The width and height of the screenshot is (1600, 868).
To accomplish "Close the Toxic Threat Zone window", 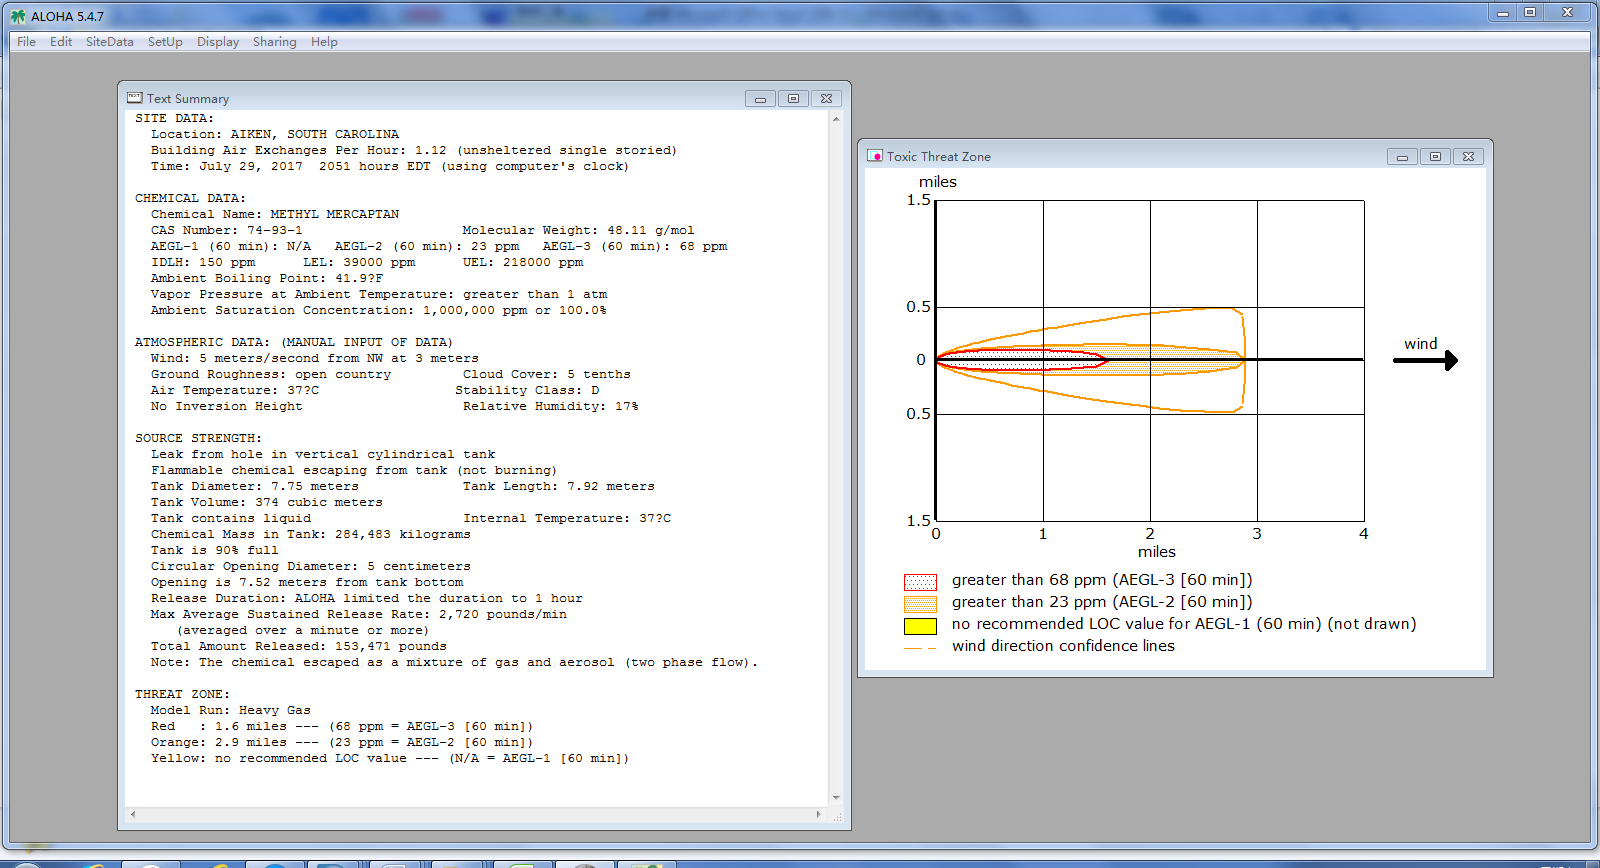I will pos(1468,157).
